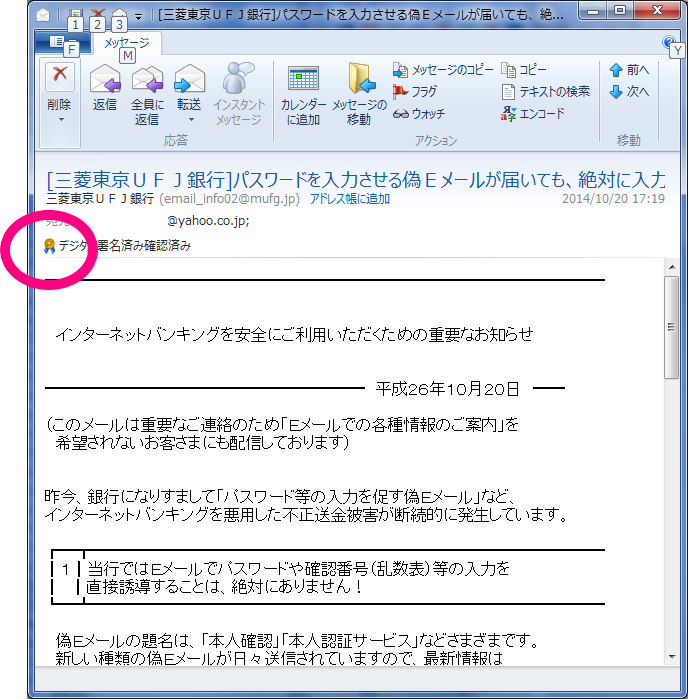Click Add to Calendar (カレンダーに追加) icon
The height and width of the screenshot is (699, 688).
tap(303, 78)
